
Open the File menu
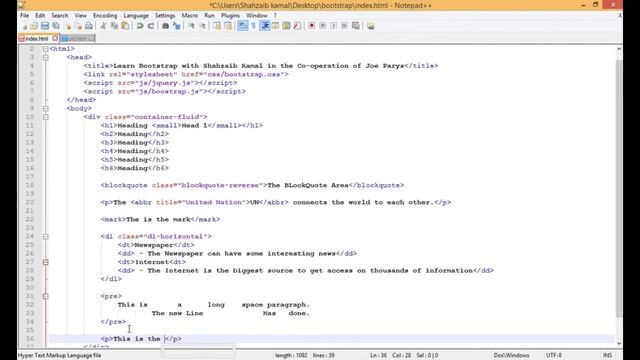click(x=24, y=16)
